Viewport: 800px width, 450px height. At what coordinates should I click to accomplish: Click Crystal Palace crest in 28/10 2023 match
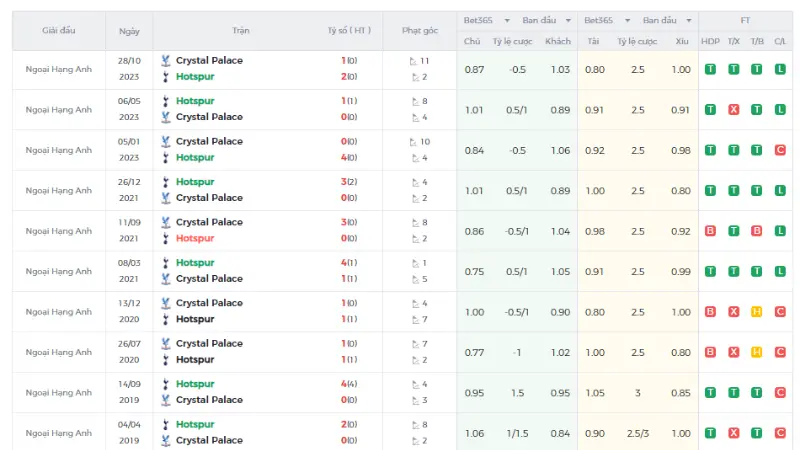(x=165, y=61)
